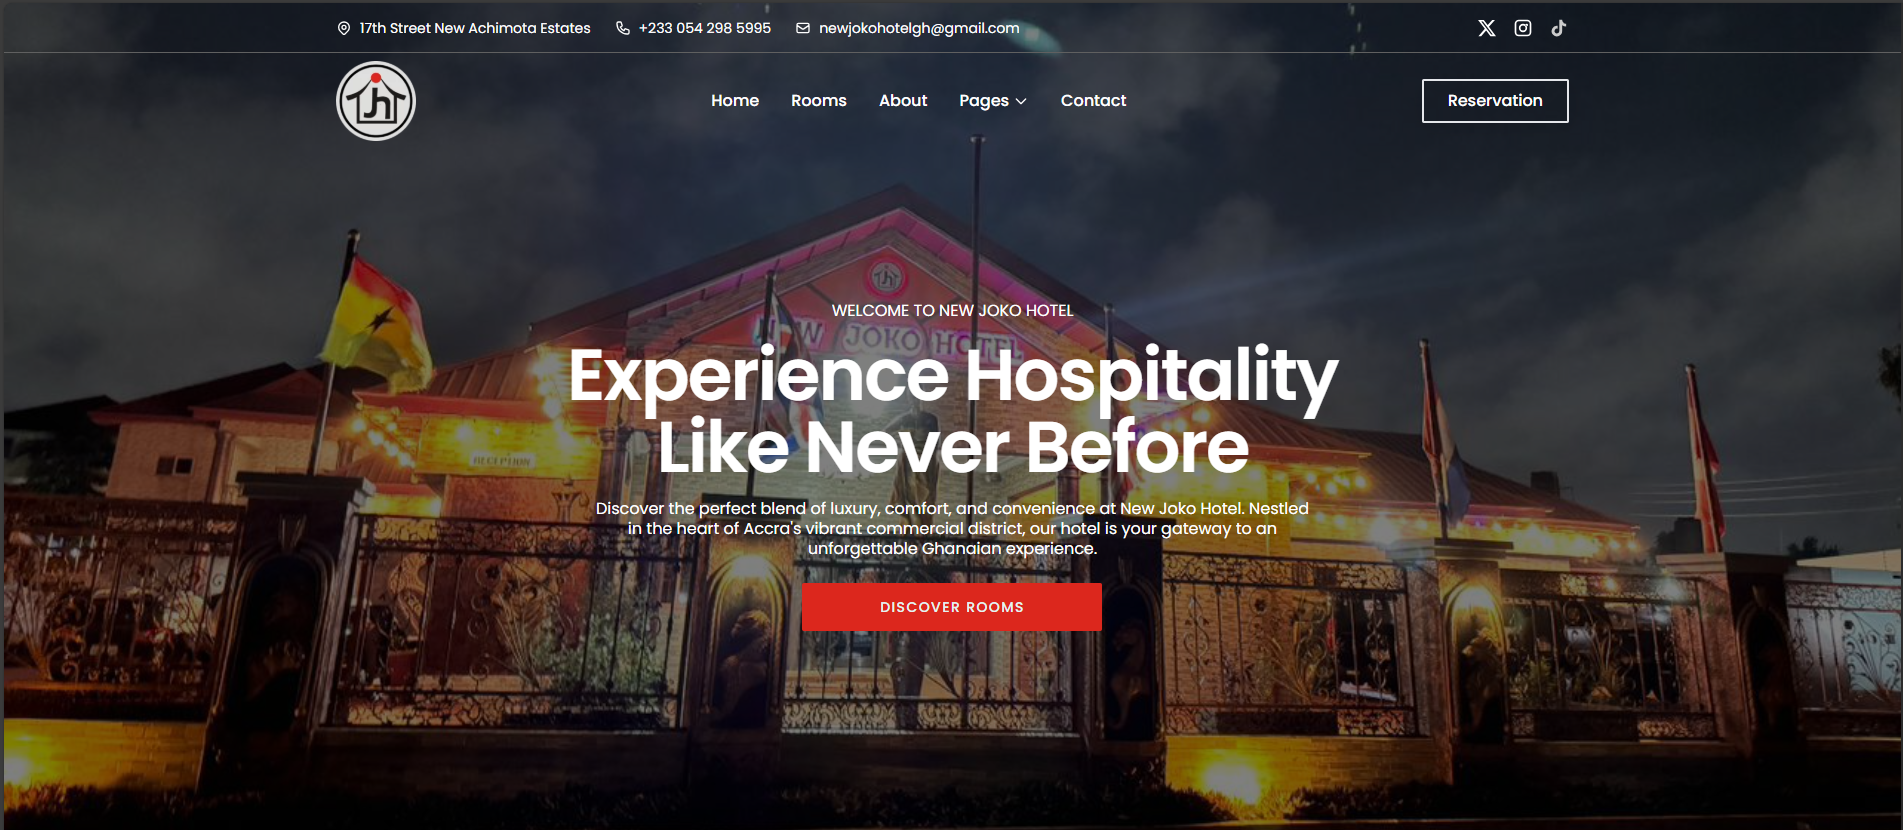Click the 17th Street New Achimota Estates address

click(475, 28)
